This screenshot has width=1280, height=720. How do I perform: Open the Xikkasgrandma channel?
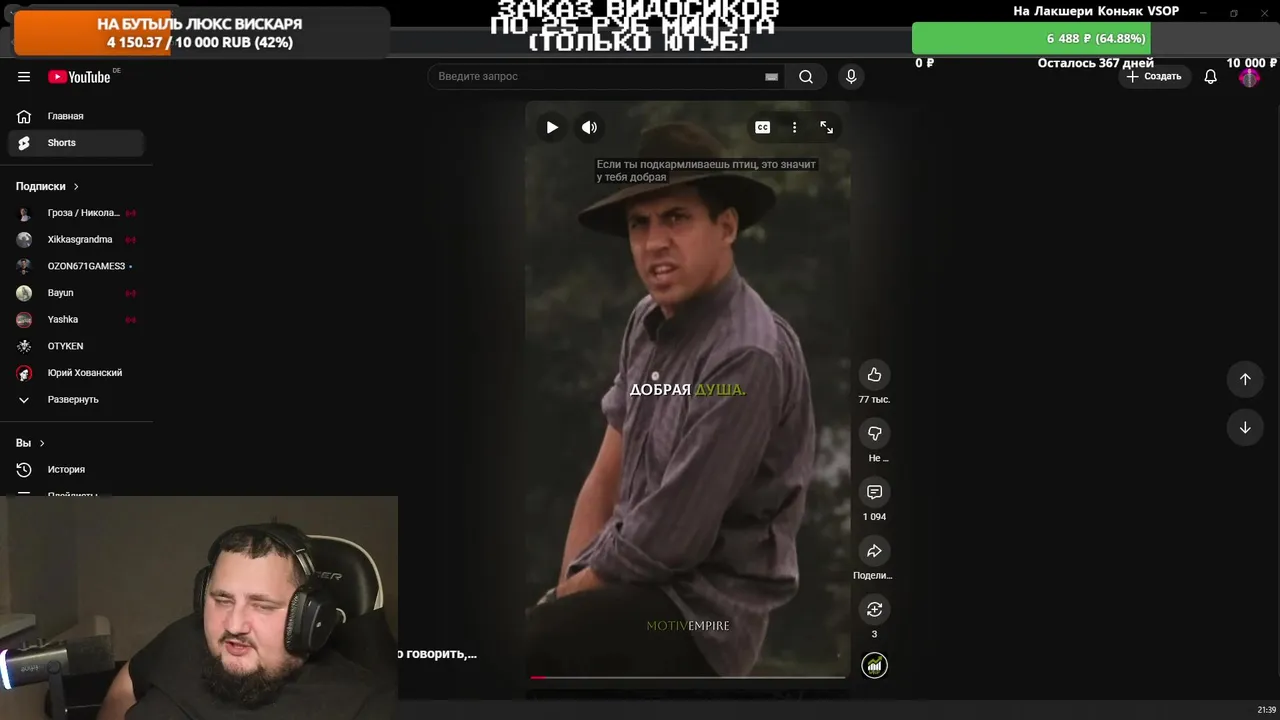(76, 240)
